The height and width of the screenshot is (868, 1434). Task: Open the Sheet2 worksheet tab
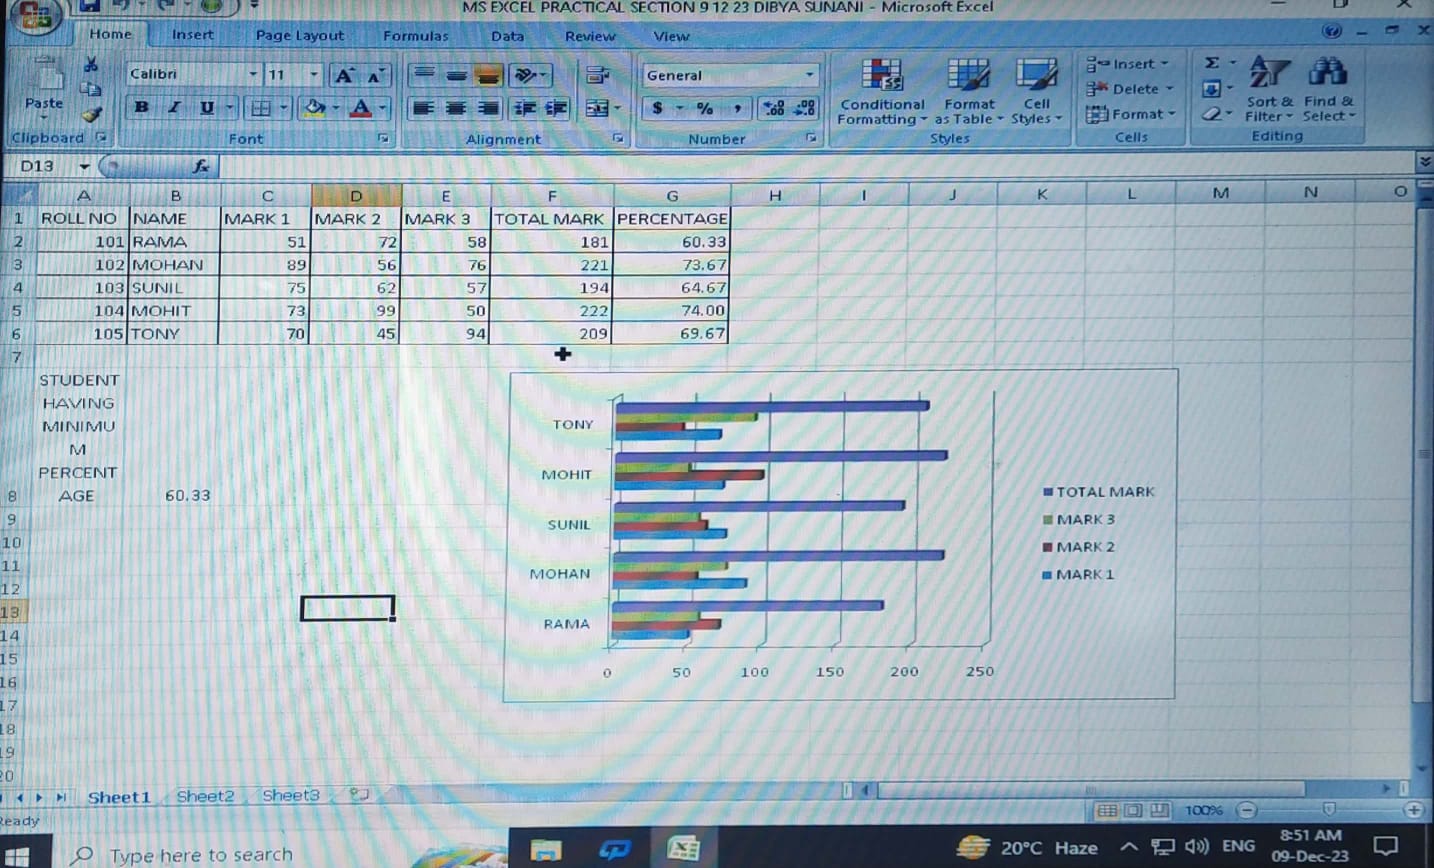point(205,796)
